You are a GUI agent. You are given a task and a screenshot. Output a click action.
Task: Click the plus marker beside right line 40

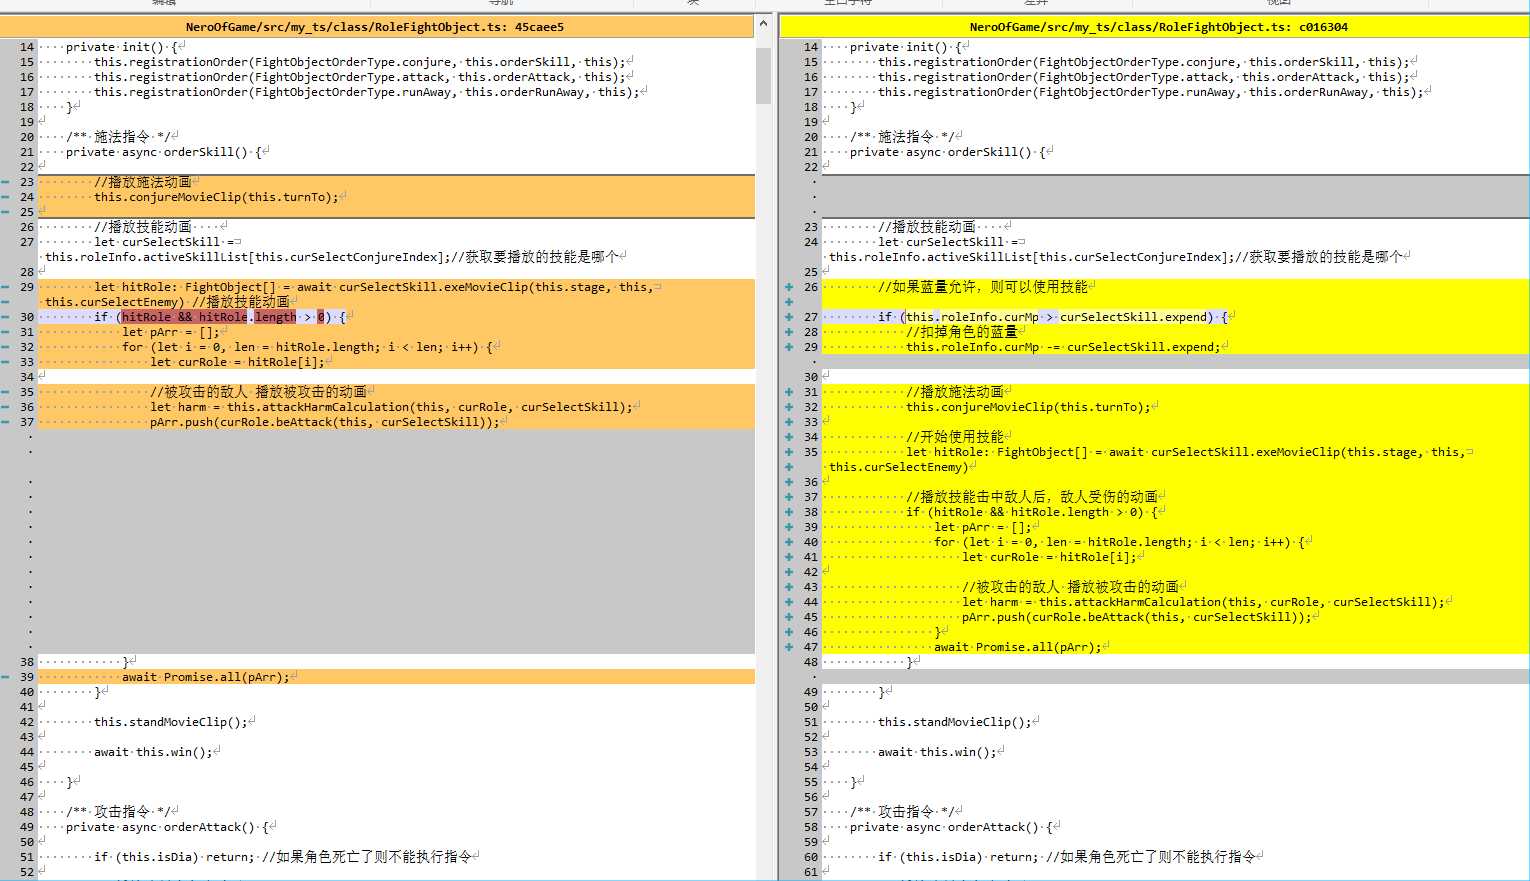point(789,542)
